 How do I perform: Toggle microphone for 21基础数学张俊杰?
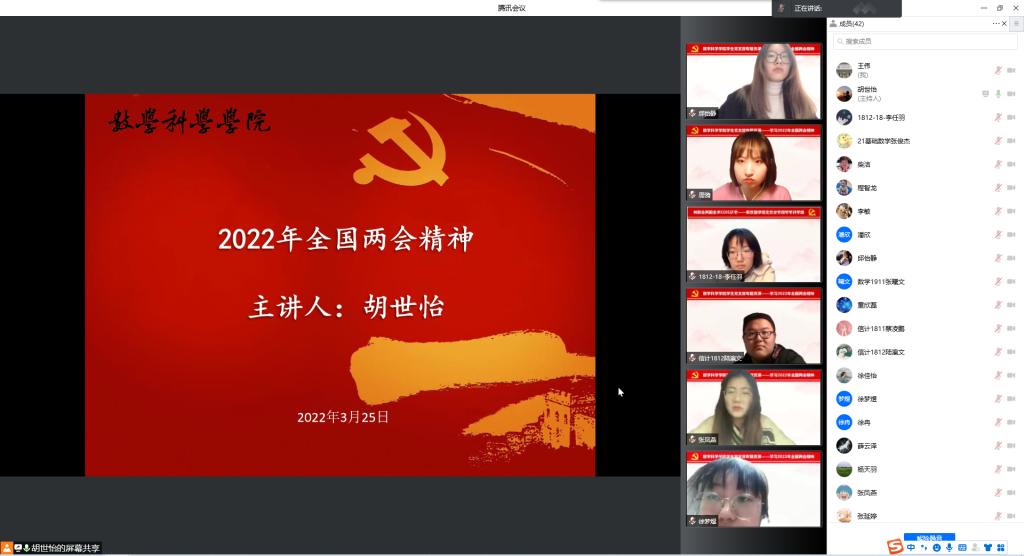tap(998, 140)
